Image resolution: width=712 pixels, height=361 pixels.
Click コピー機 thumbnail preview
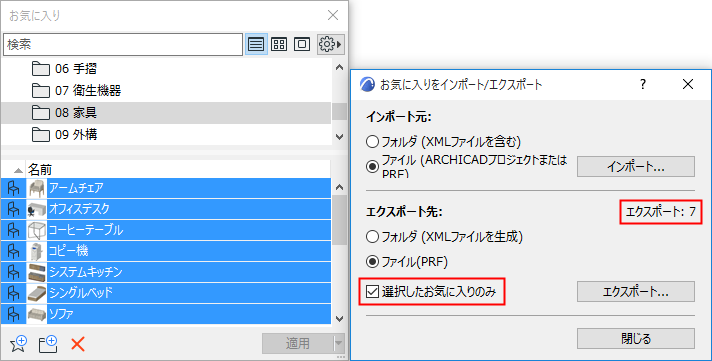pyautogui.click(x=37, y=251)
